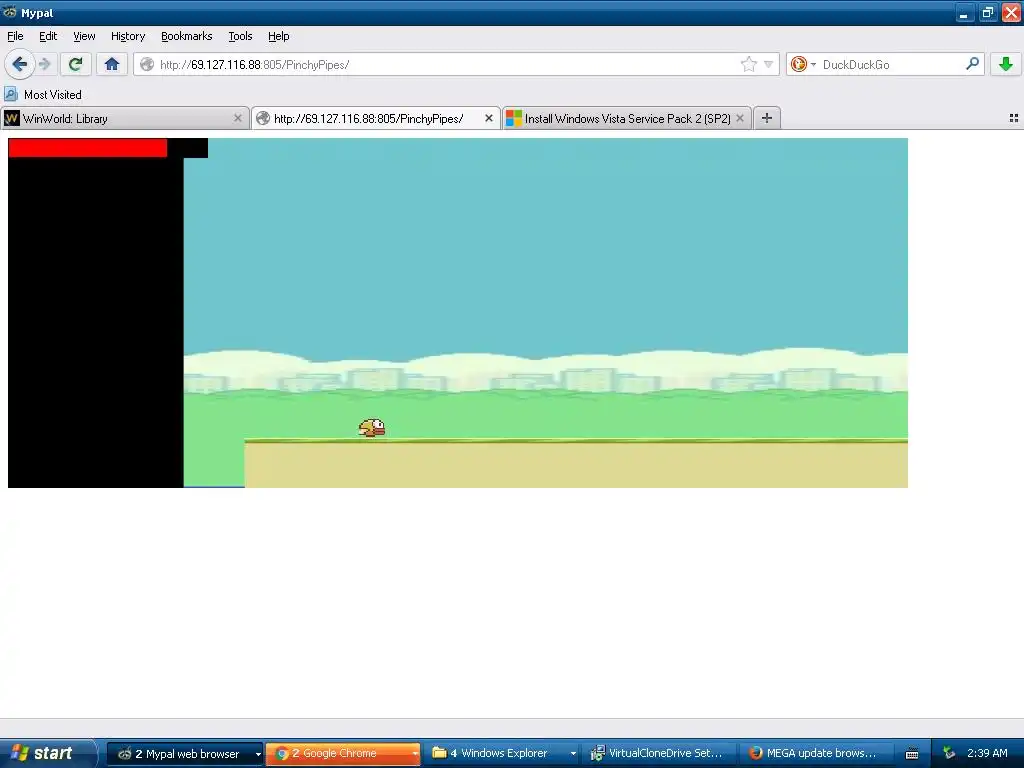Click the keyboard icon in the system tray
This screenshot has width=1024, height=768.
pyautogui.click(x=912, y=754)
